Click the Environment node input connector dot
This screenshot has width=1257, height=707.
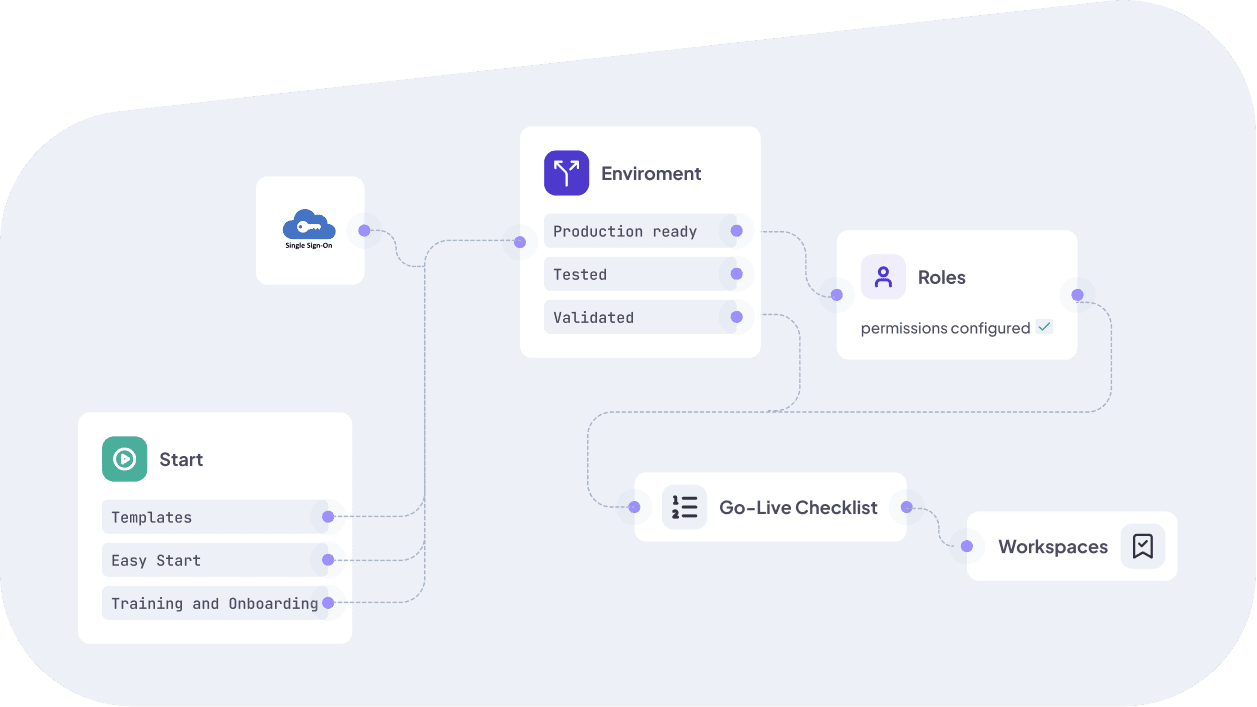click(x=520, y=242)
